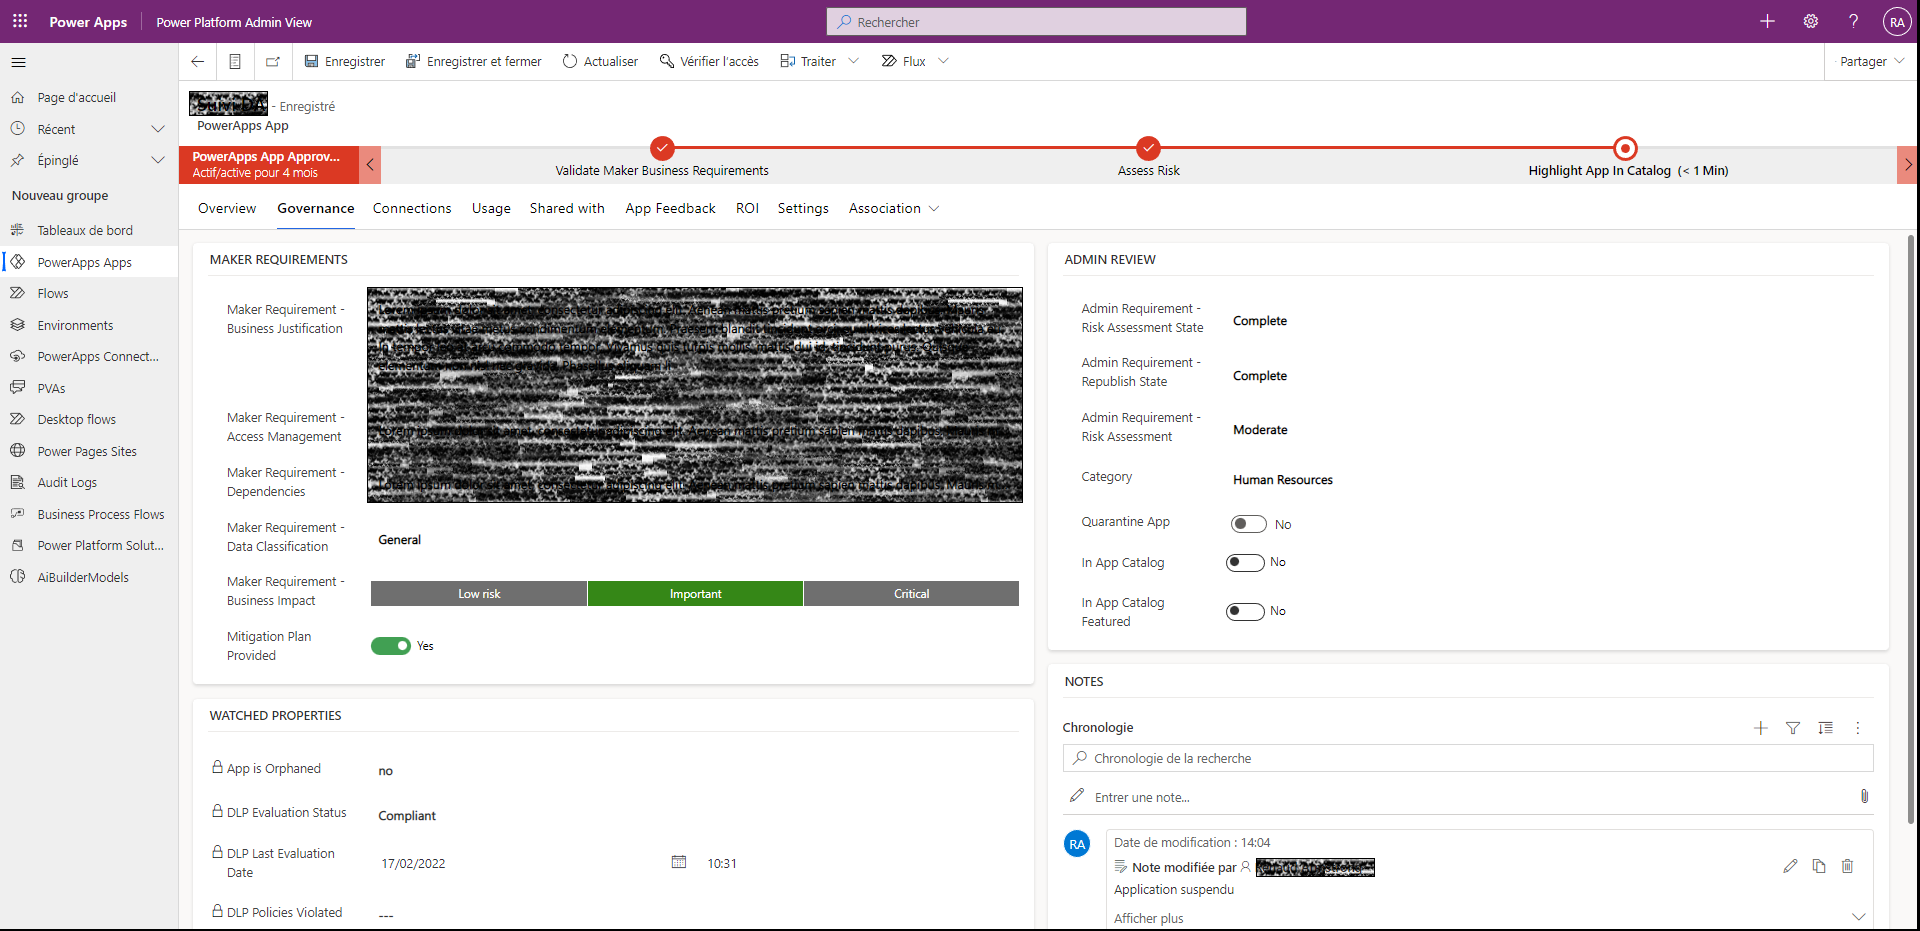Switch to the App Feedback tab
1920x931 pixels.
click(670, 208)
